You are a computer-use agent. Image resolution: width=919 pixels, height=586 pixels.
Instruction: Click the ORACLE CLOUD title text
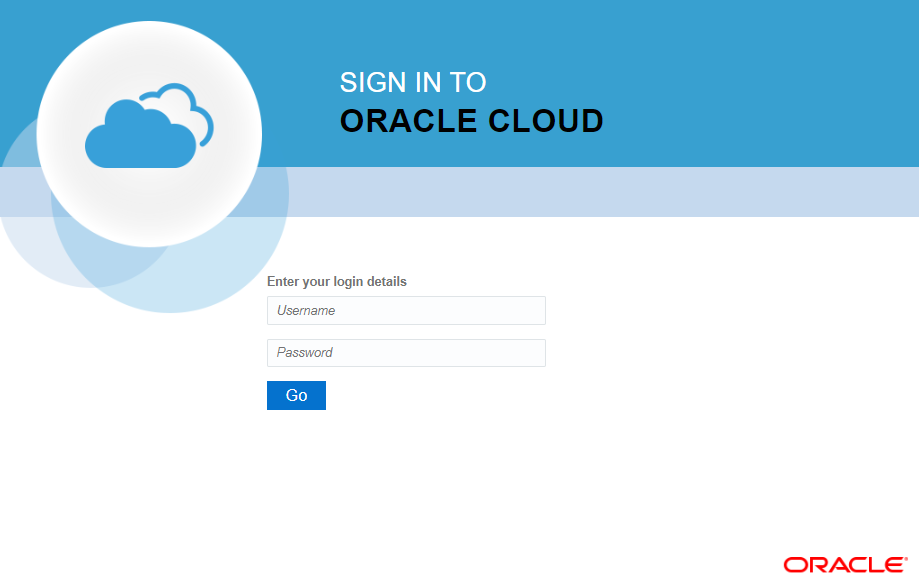[471, 121]
